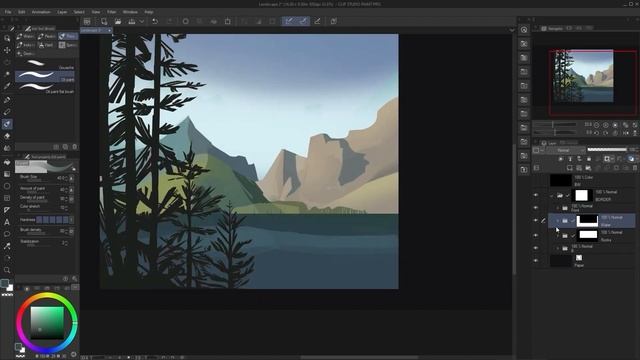Toggle visibility of folder above Paper layer

pos(536,248)
